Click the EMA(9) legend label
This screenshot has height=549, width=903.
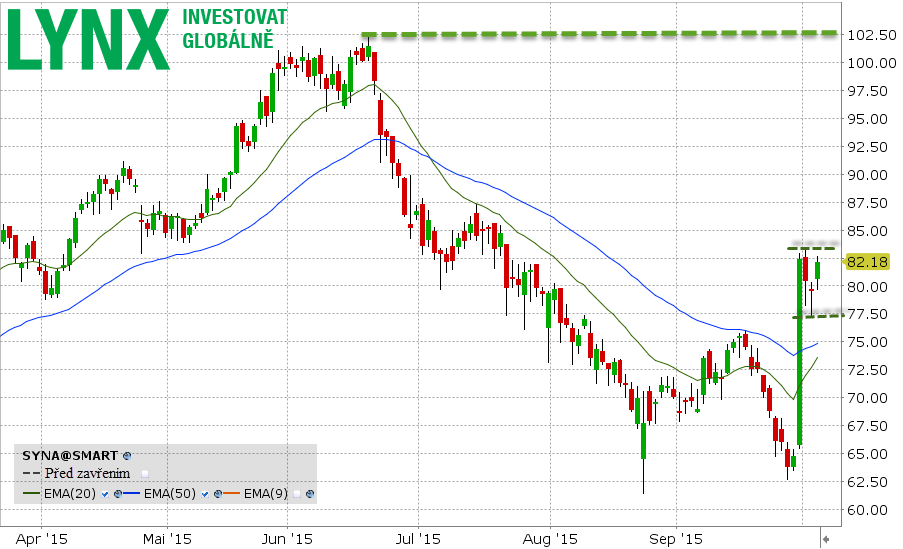[x=265, y=494]
